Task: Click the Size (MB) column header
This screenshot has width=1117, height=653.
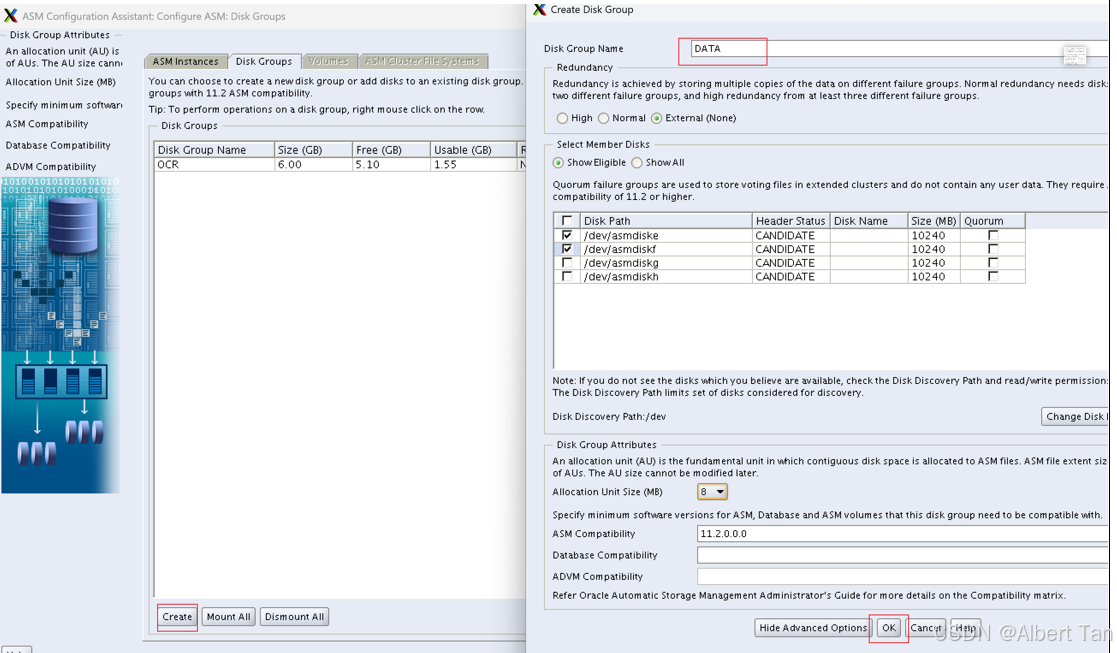Action: 934,221
